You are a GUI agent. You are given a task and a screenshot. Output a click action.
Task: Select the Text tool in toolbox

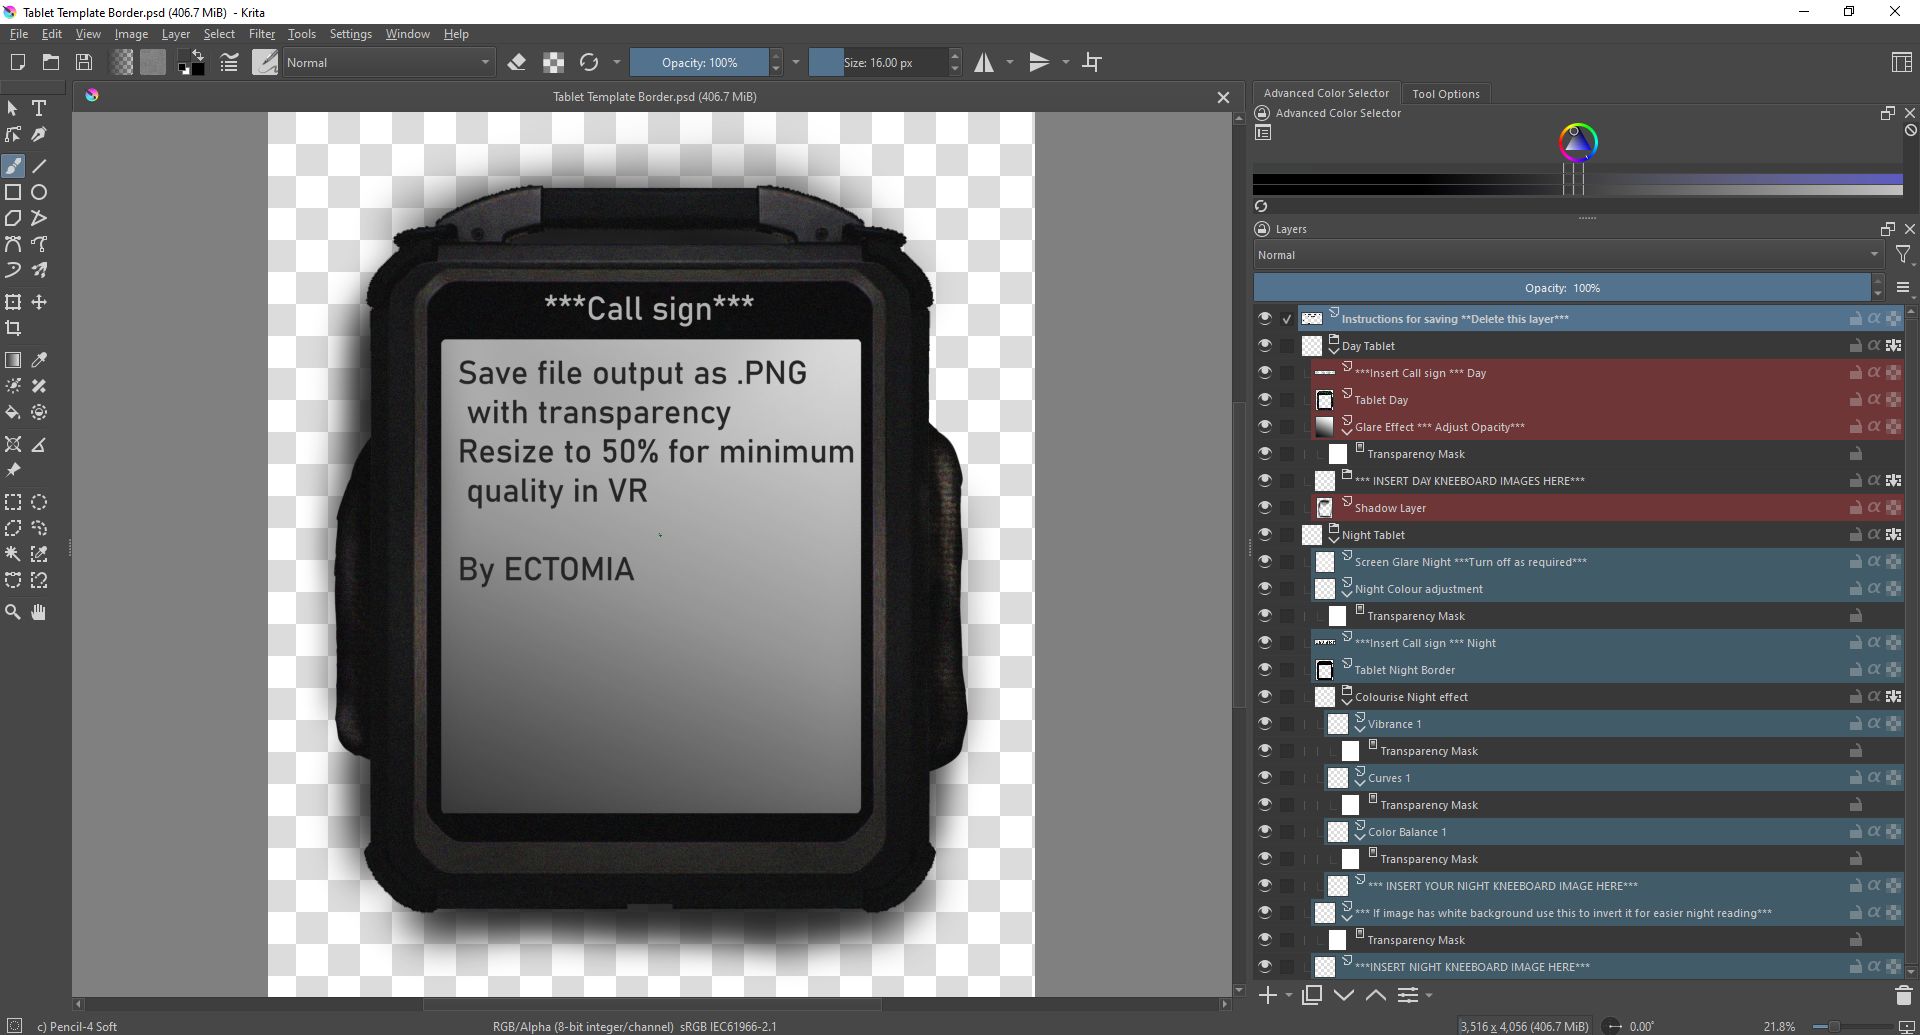[x=39, y=108]
